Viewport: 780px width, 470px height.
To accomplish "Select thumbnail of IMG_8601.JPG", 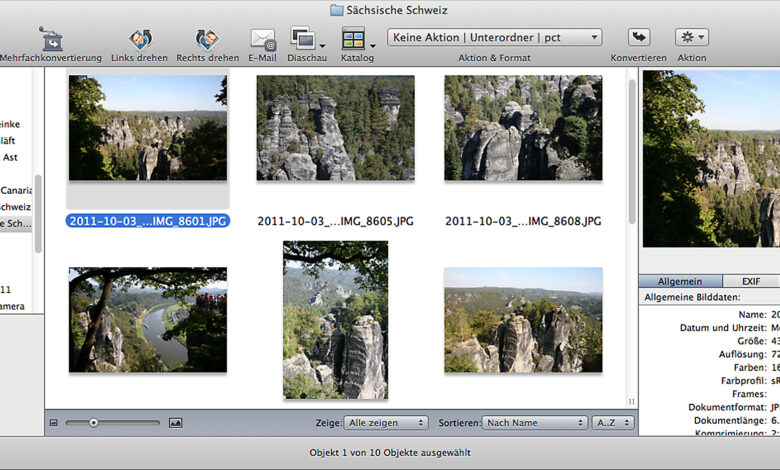I will [x=148, y=128].
